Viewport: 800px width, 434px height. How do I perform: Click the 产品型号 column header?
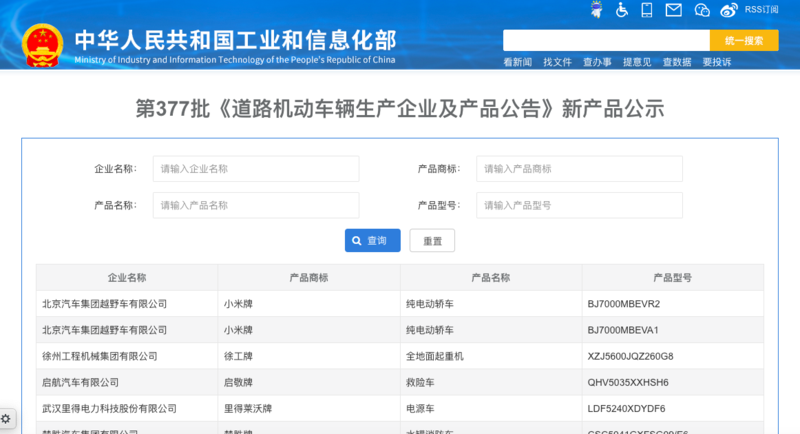[x=672, y=277]
